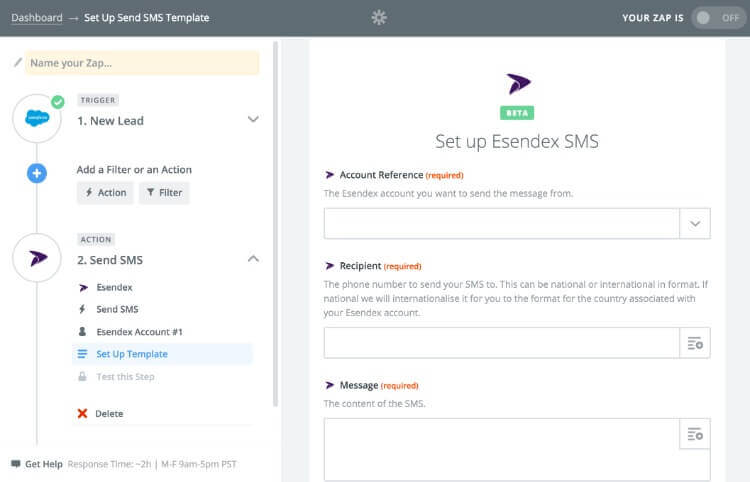The height and width of the screenshot is (482, 750).
Task: Click the Get Help link
Action: tap(44, 464)
